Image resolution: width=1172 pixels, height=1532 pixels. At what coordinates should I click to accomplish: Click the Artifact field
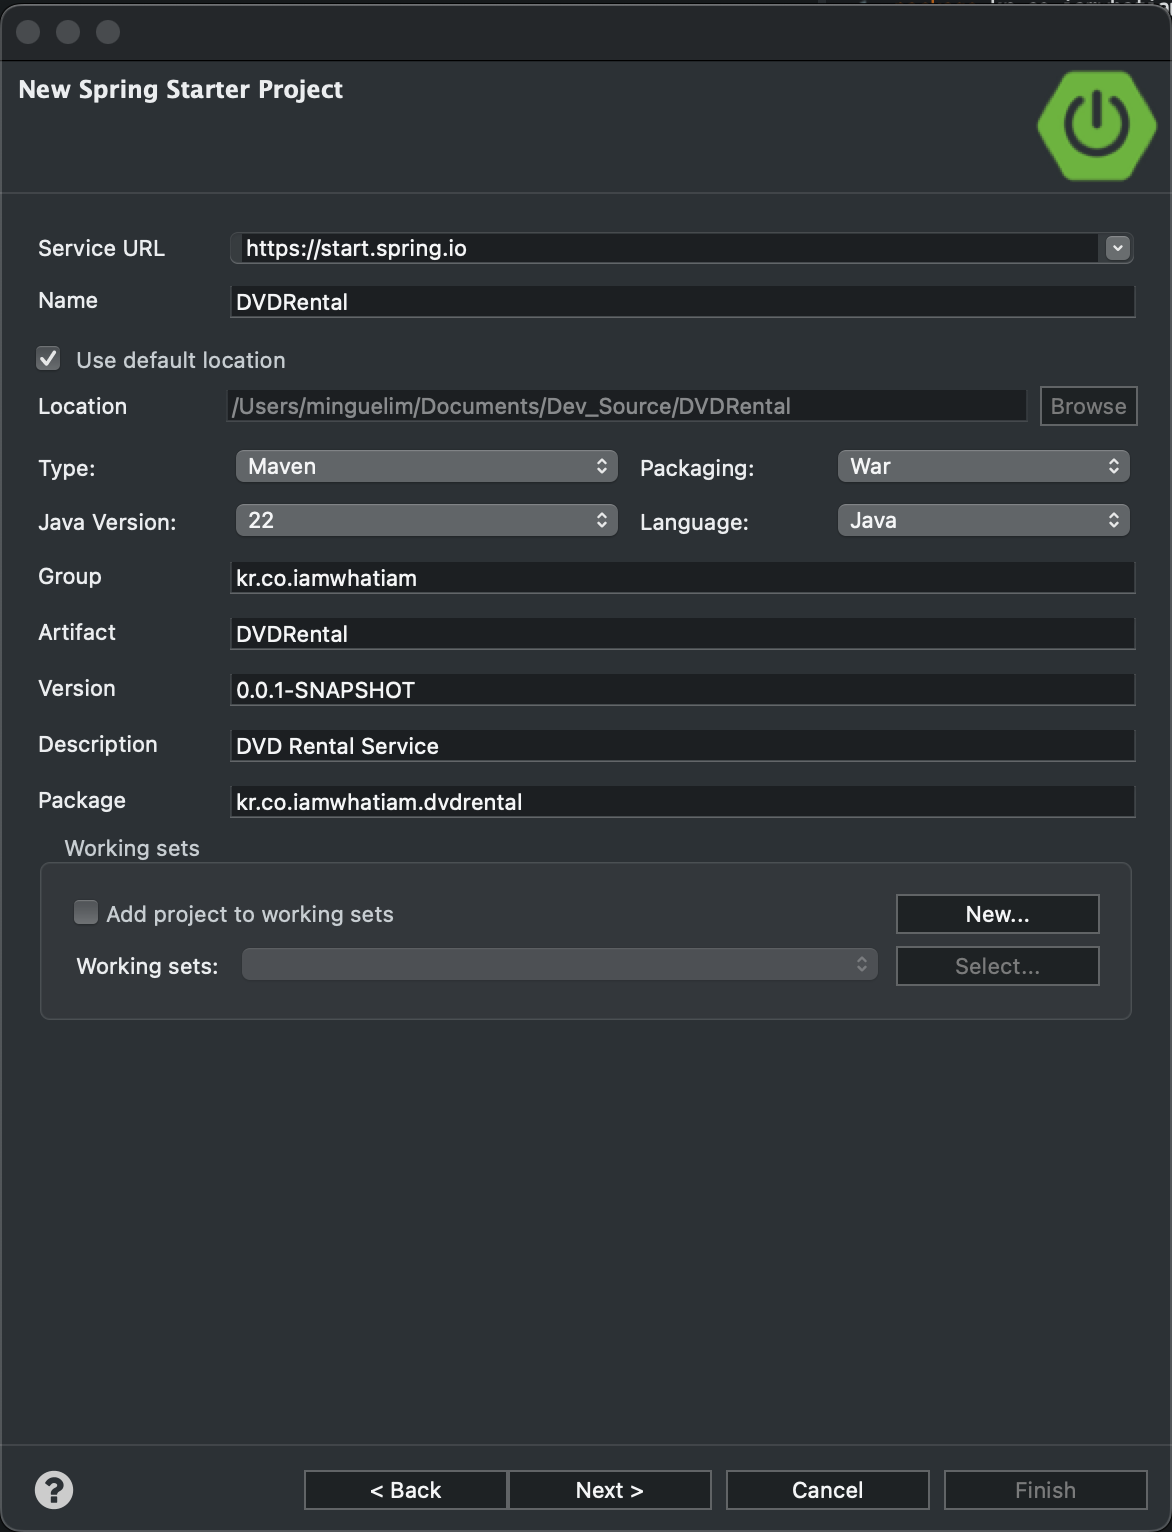[682, 634]
